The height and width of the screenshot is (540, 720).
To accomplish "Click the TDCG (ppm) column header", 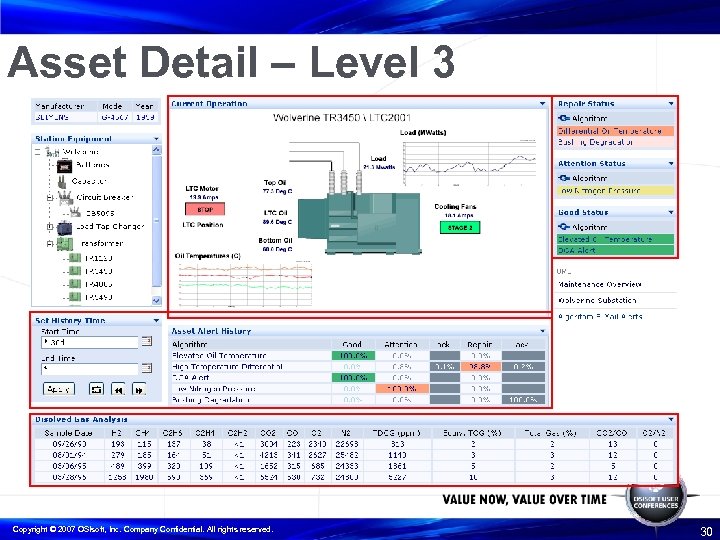I will click(x=396, y=433).
